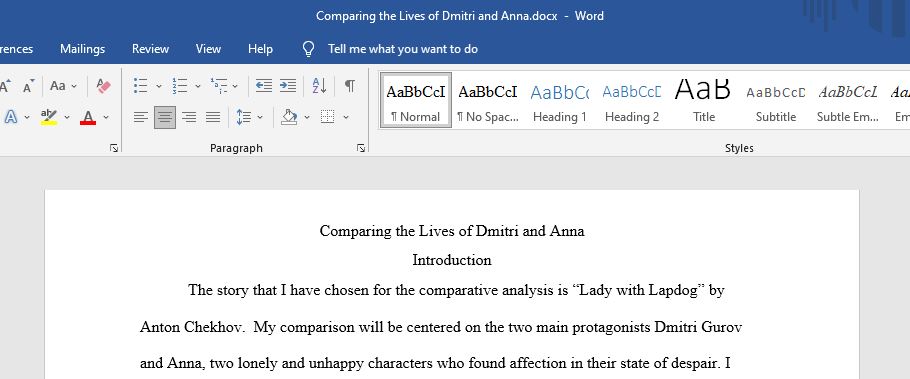Apply the Normal style
The height and width of the screenshot is (379, 910).
click(x=416, y=100)
